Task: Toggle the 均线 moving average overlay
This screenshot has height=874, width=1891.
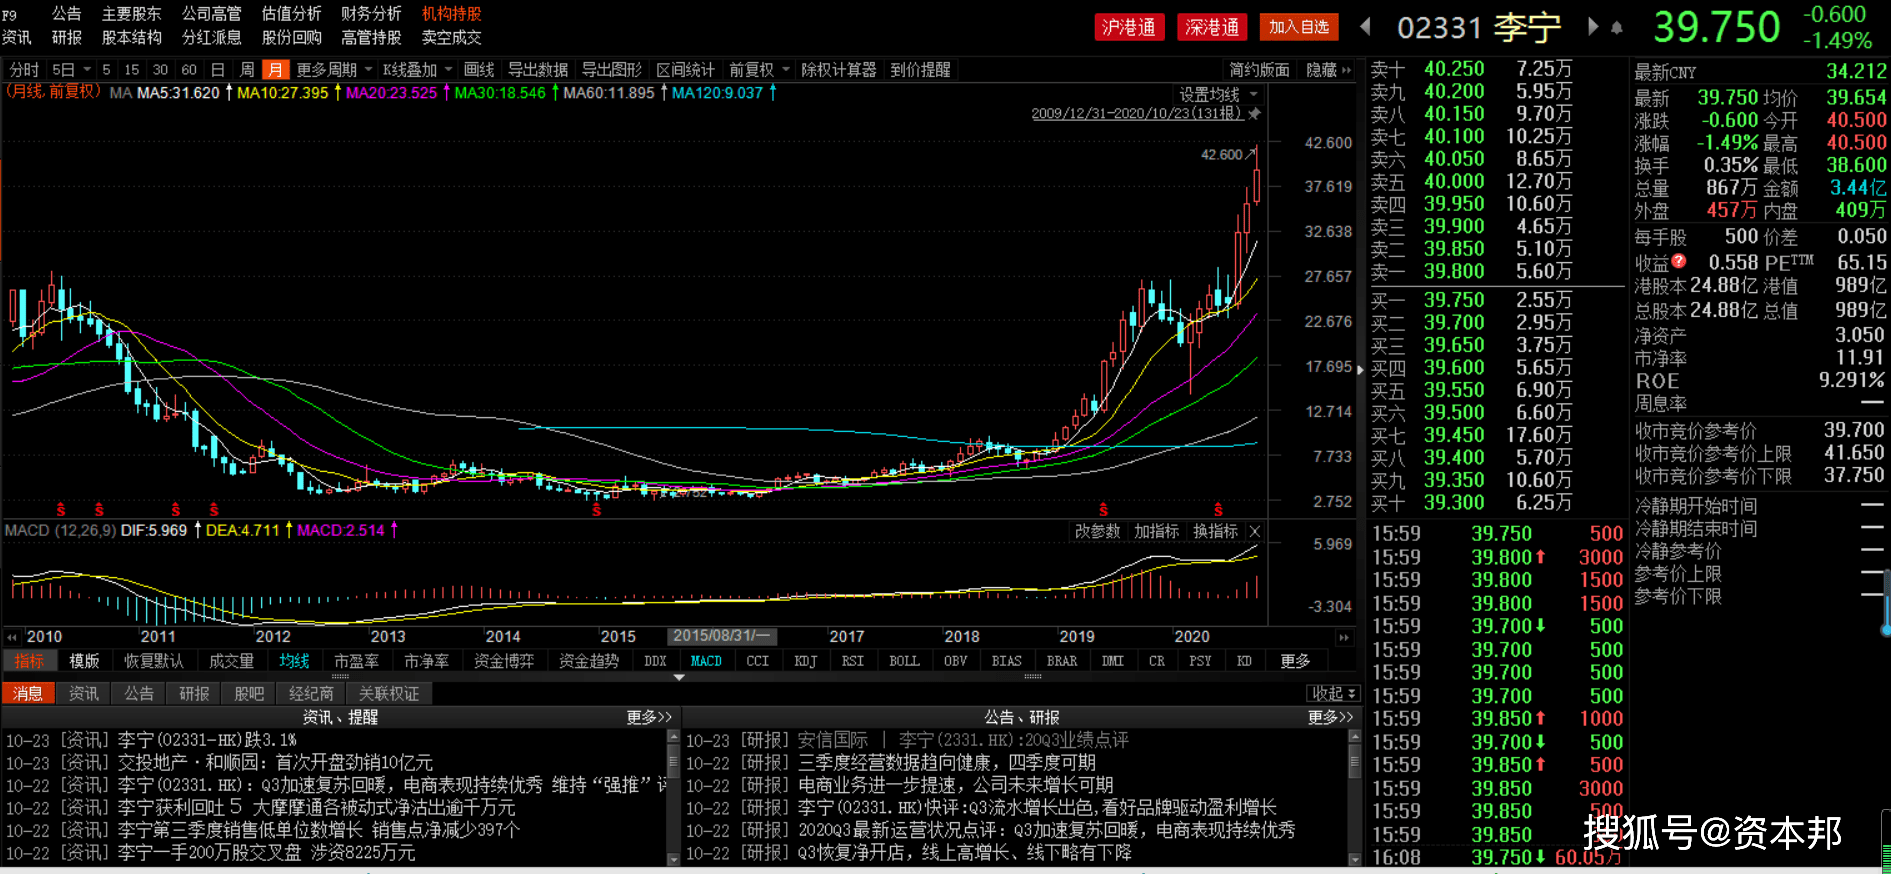Action: coord(294,661)
